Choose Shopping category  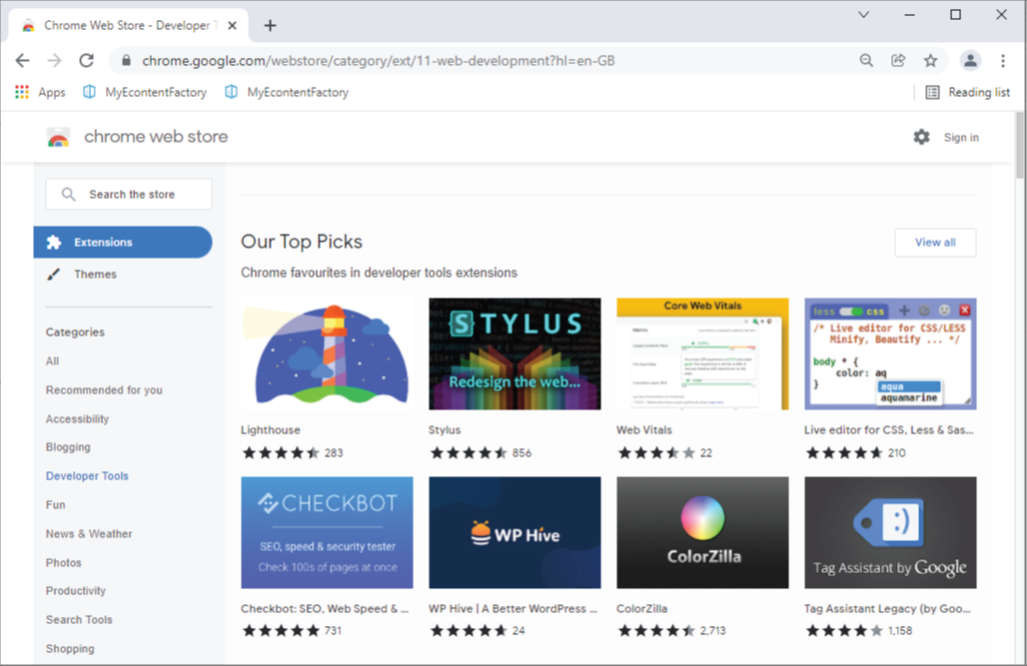click(70, 648)
